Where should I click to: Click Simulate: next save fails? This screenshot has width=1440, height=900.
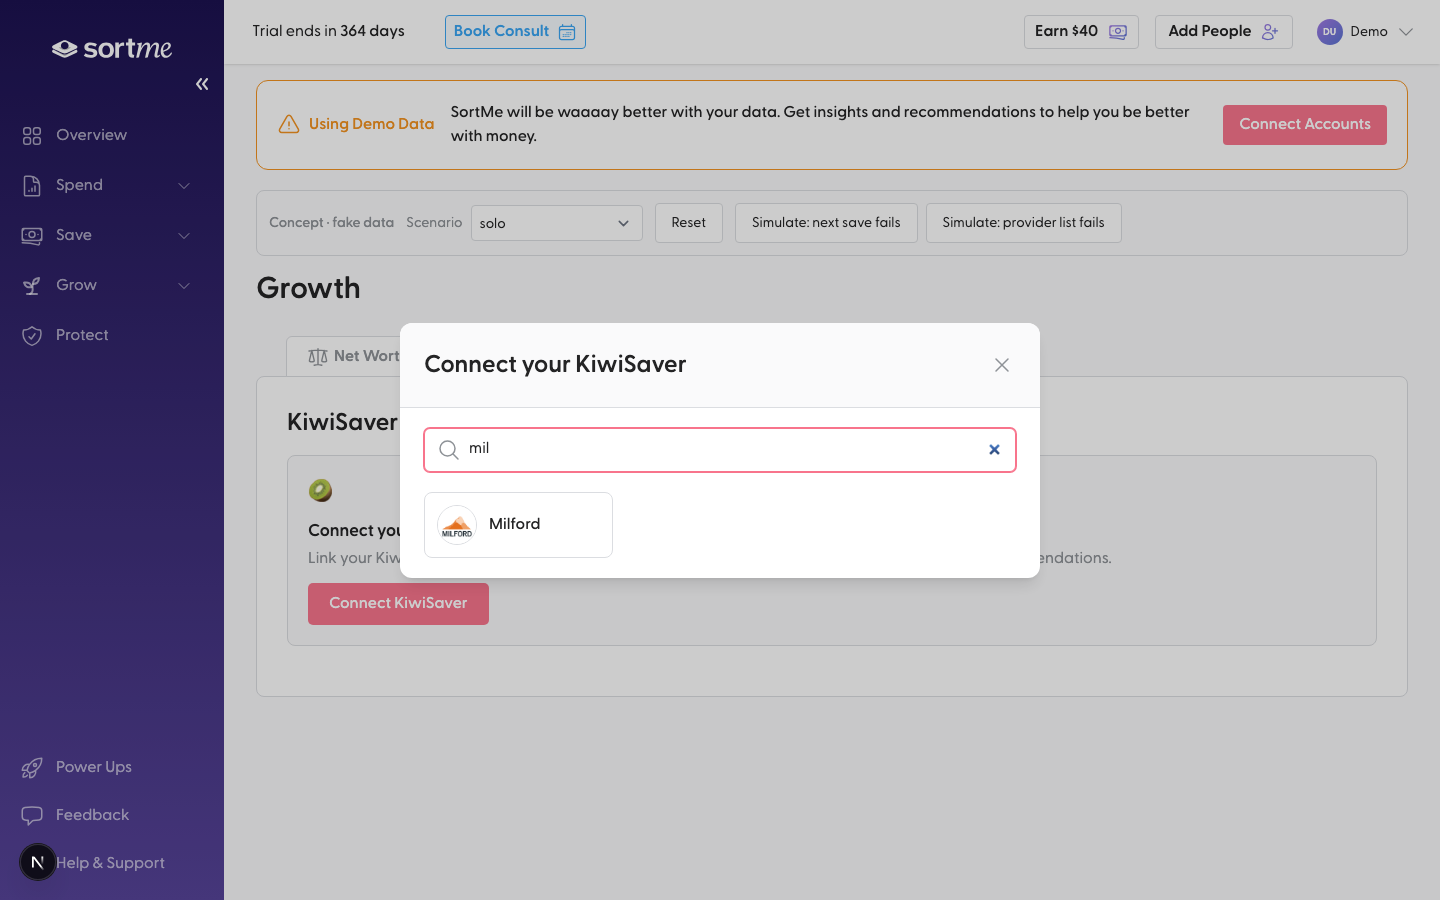(826, 223)
